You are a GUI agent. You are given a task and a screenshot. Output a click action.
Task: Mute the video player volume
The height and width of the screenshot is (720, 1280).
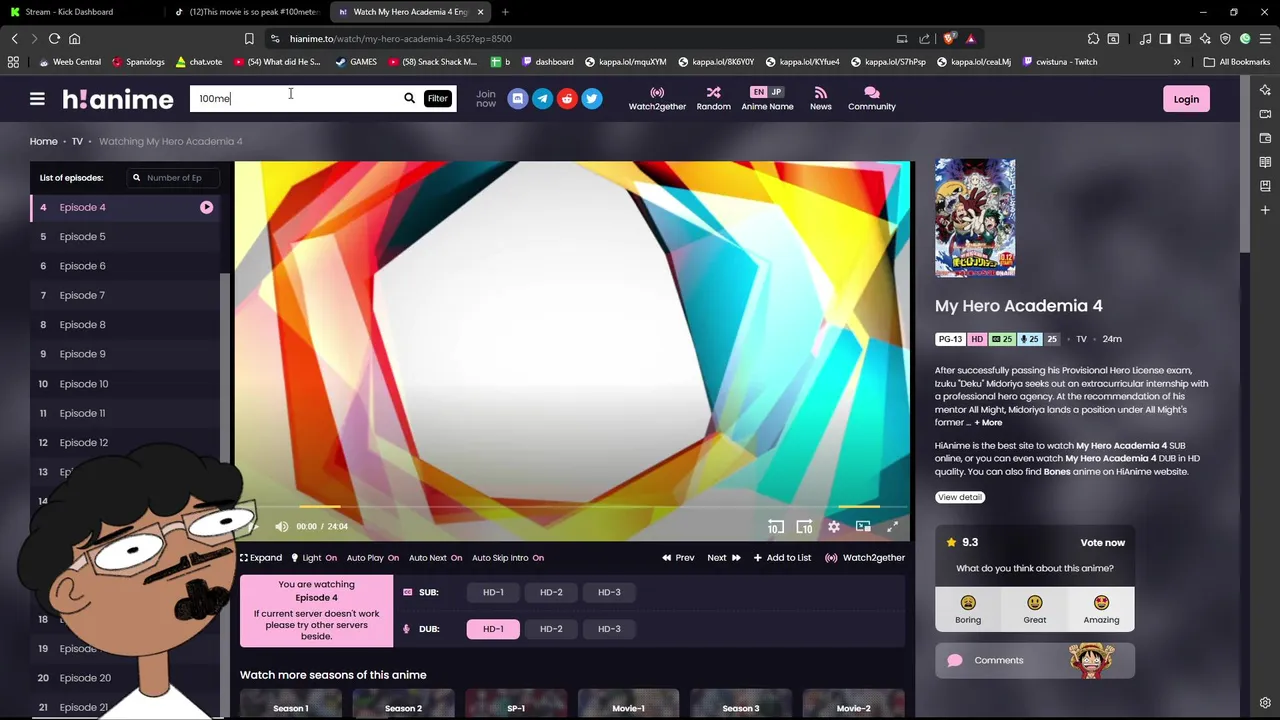click(x=282, y=526)
